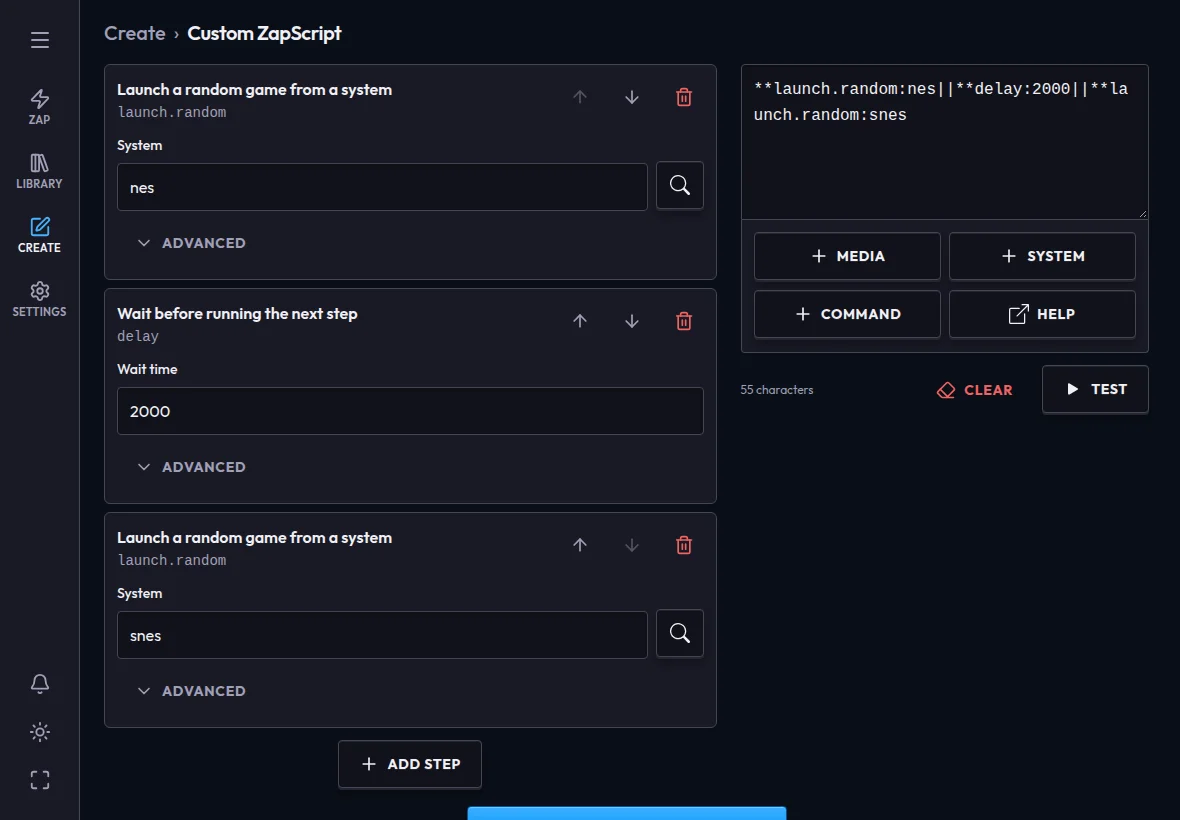Click the ZapScript text area
1180x820 pixels.
[944, 142]
